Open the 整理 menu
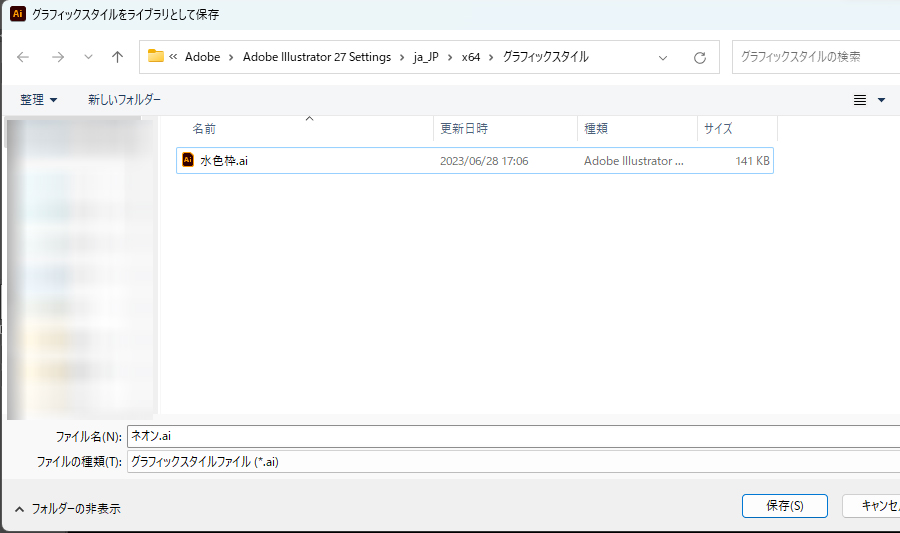 (38, 100)
